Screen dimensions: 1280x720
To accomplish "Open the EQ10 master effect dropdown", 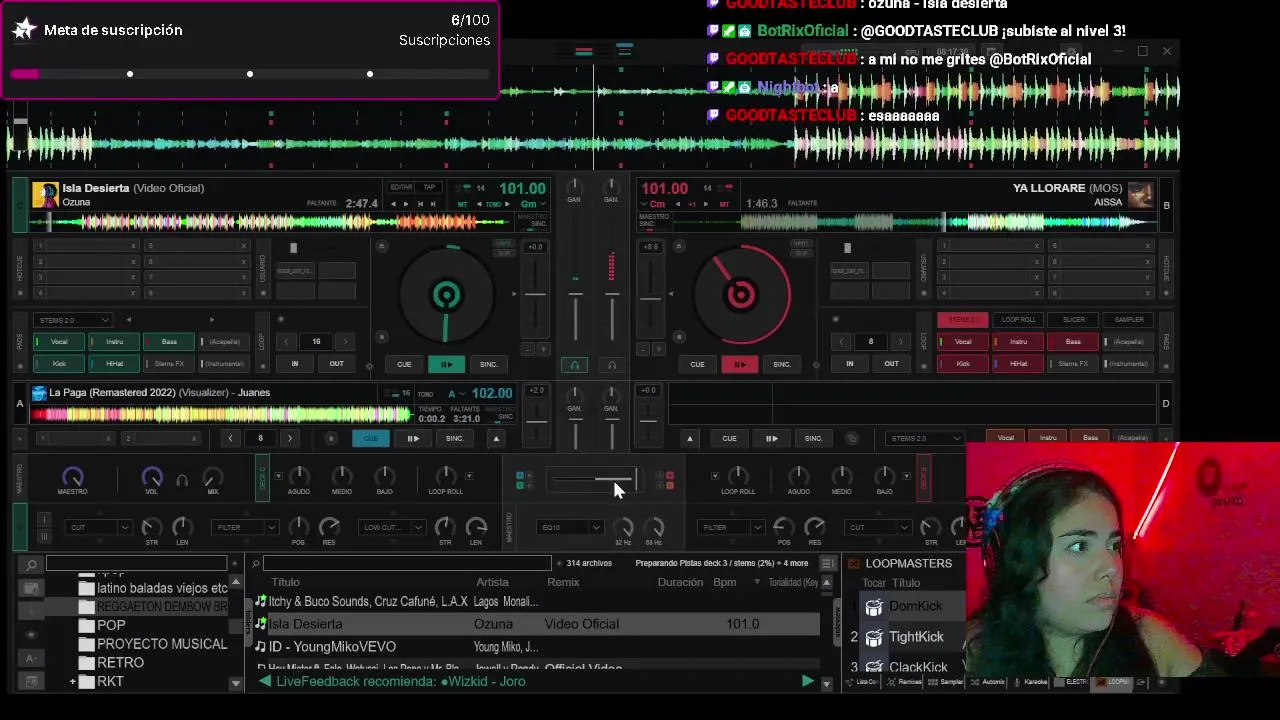I will [x=570, y=527].
